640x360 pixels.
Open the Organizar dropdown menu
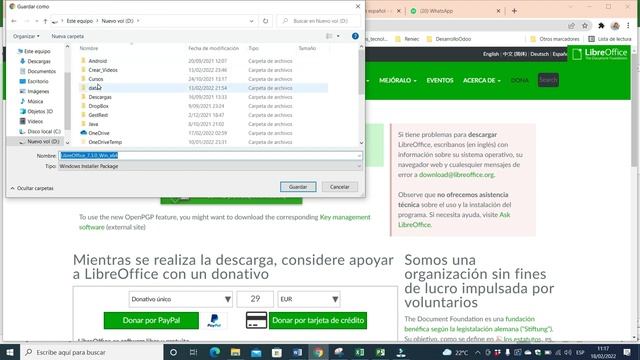coord(26,36)
